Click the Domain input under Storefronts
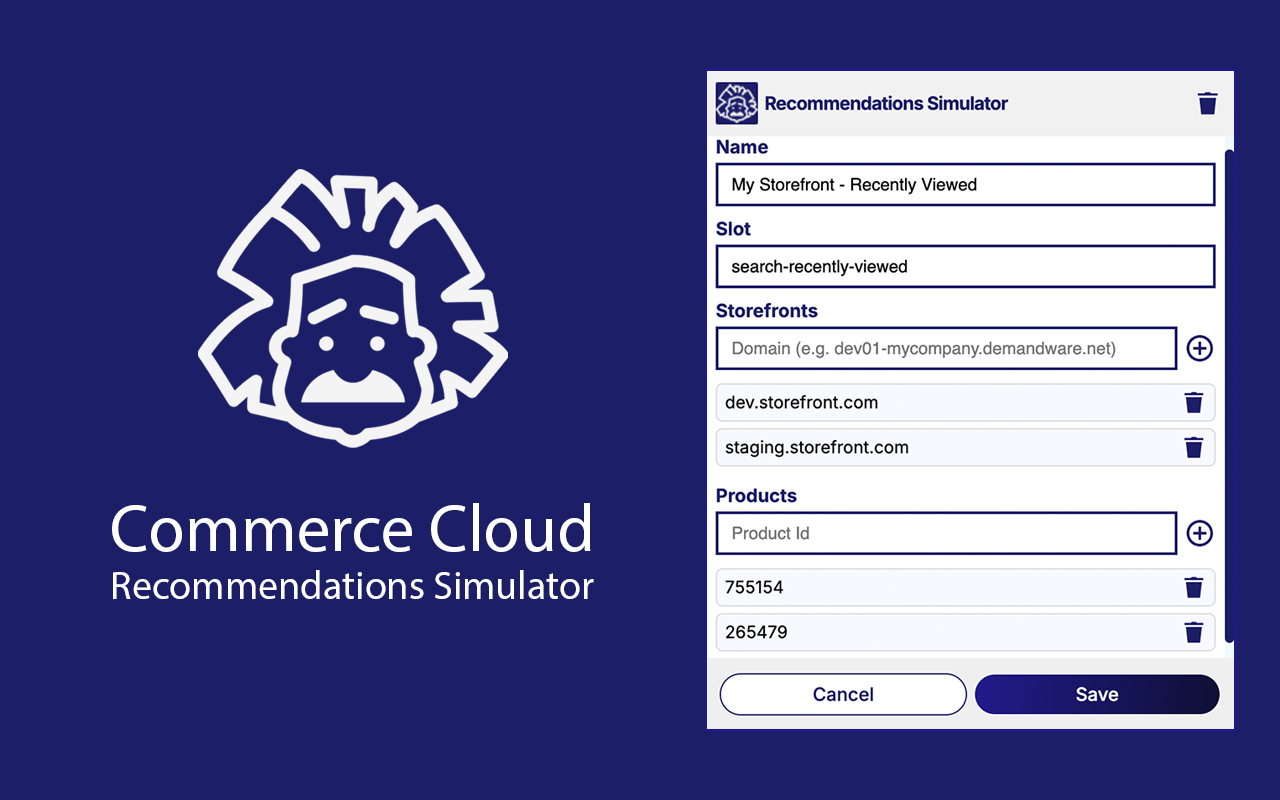 tap(945, 348)
